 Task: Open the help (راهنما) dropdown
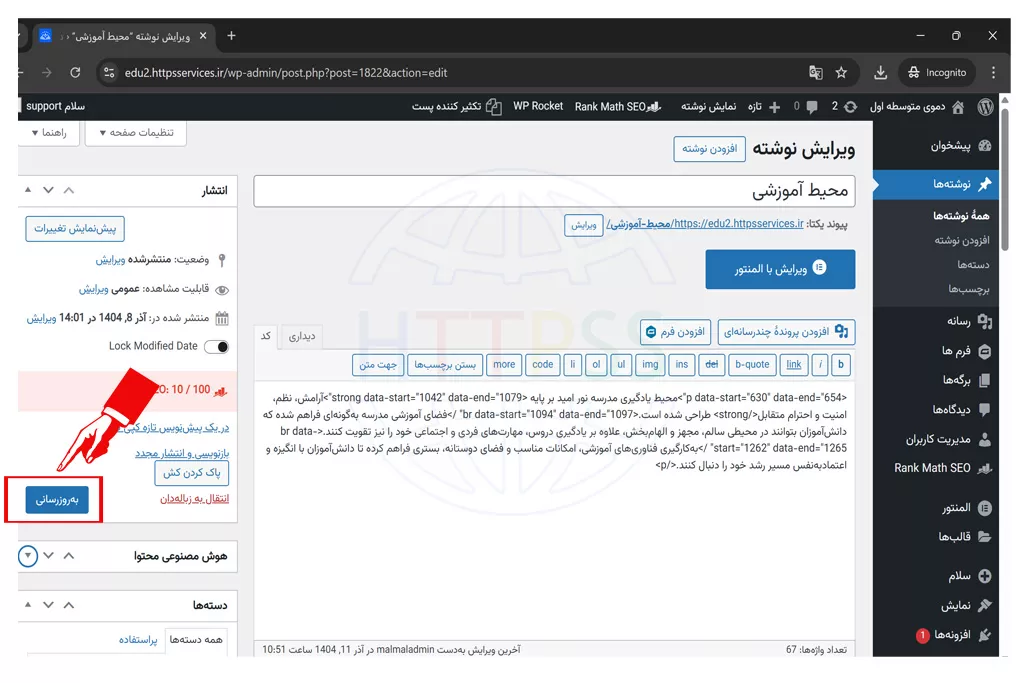48,132
